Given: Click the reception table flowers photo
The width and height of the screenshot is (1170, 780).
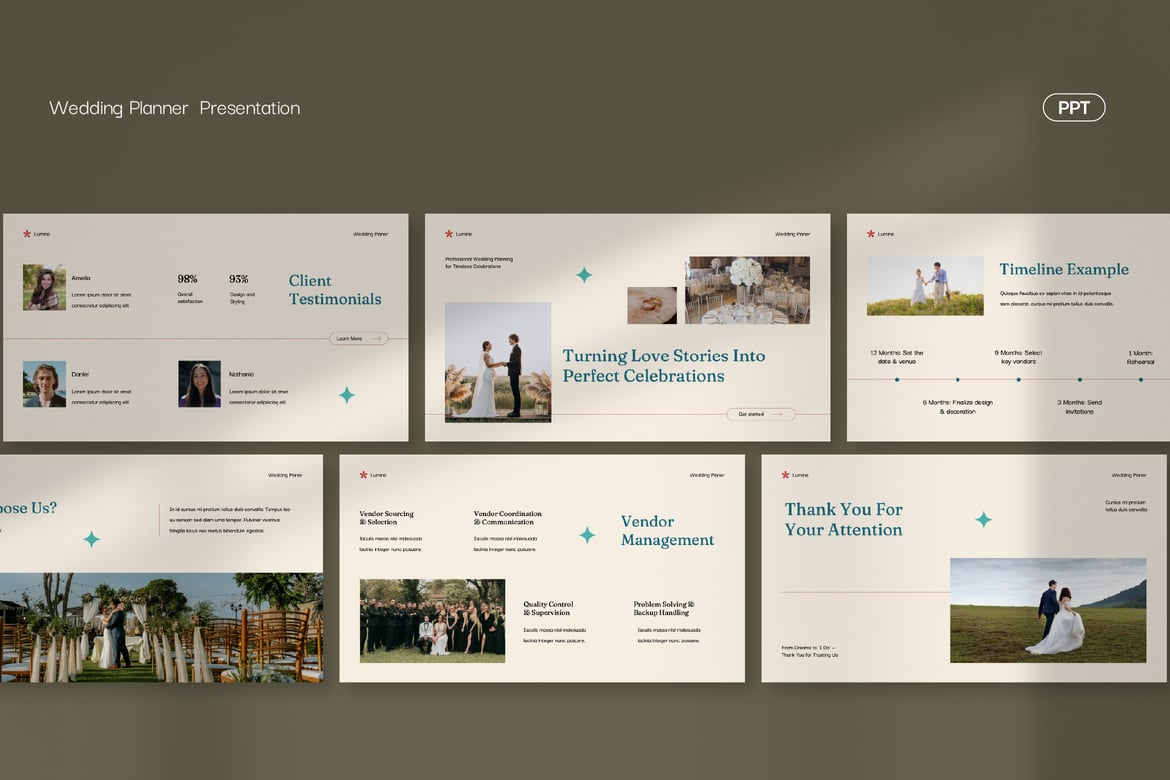Looking at the screenshot, I should click(x=748, y=290).
